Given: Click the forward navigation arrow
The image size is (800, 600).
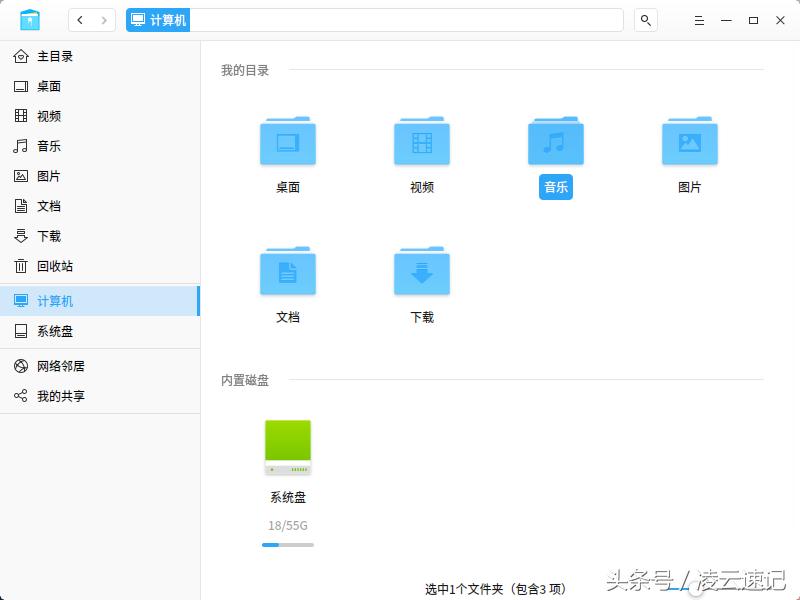Looking at the screenshot, I should pyautogui.click(x=103, y=19).
